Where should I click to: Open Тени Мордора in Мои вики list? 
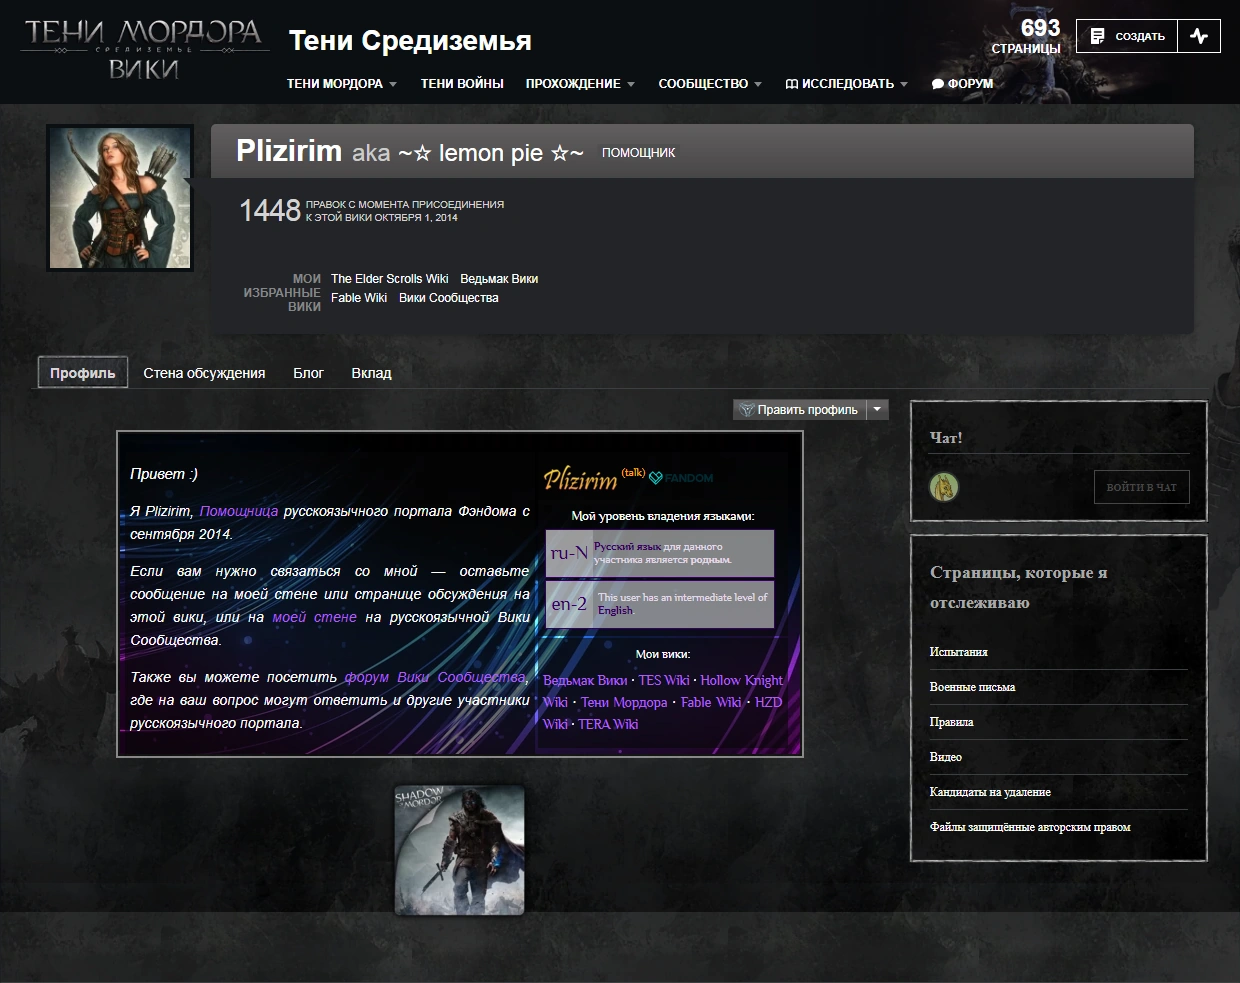pyautogui.click(x=624, y=702)
